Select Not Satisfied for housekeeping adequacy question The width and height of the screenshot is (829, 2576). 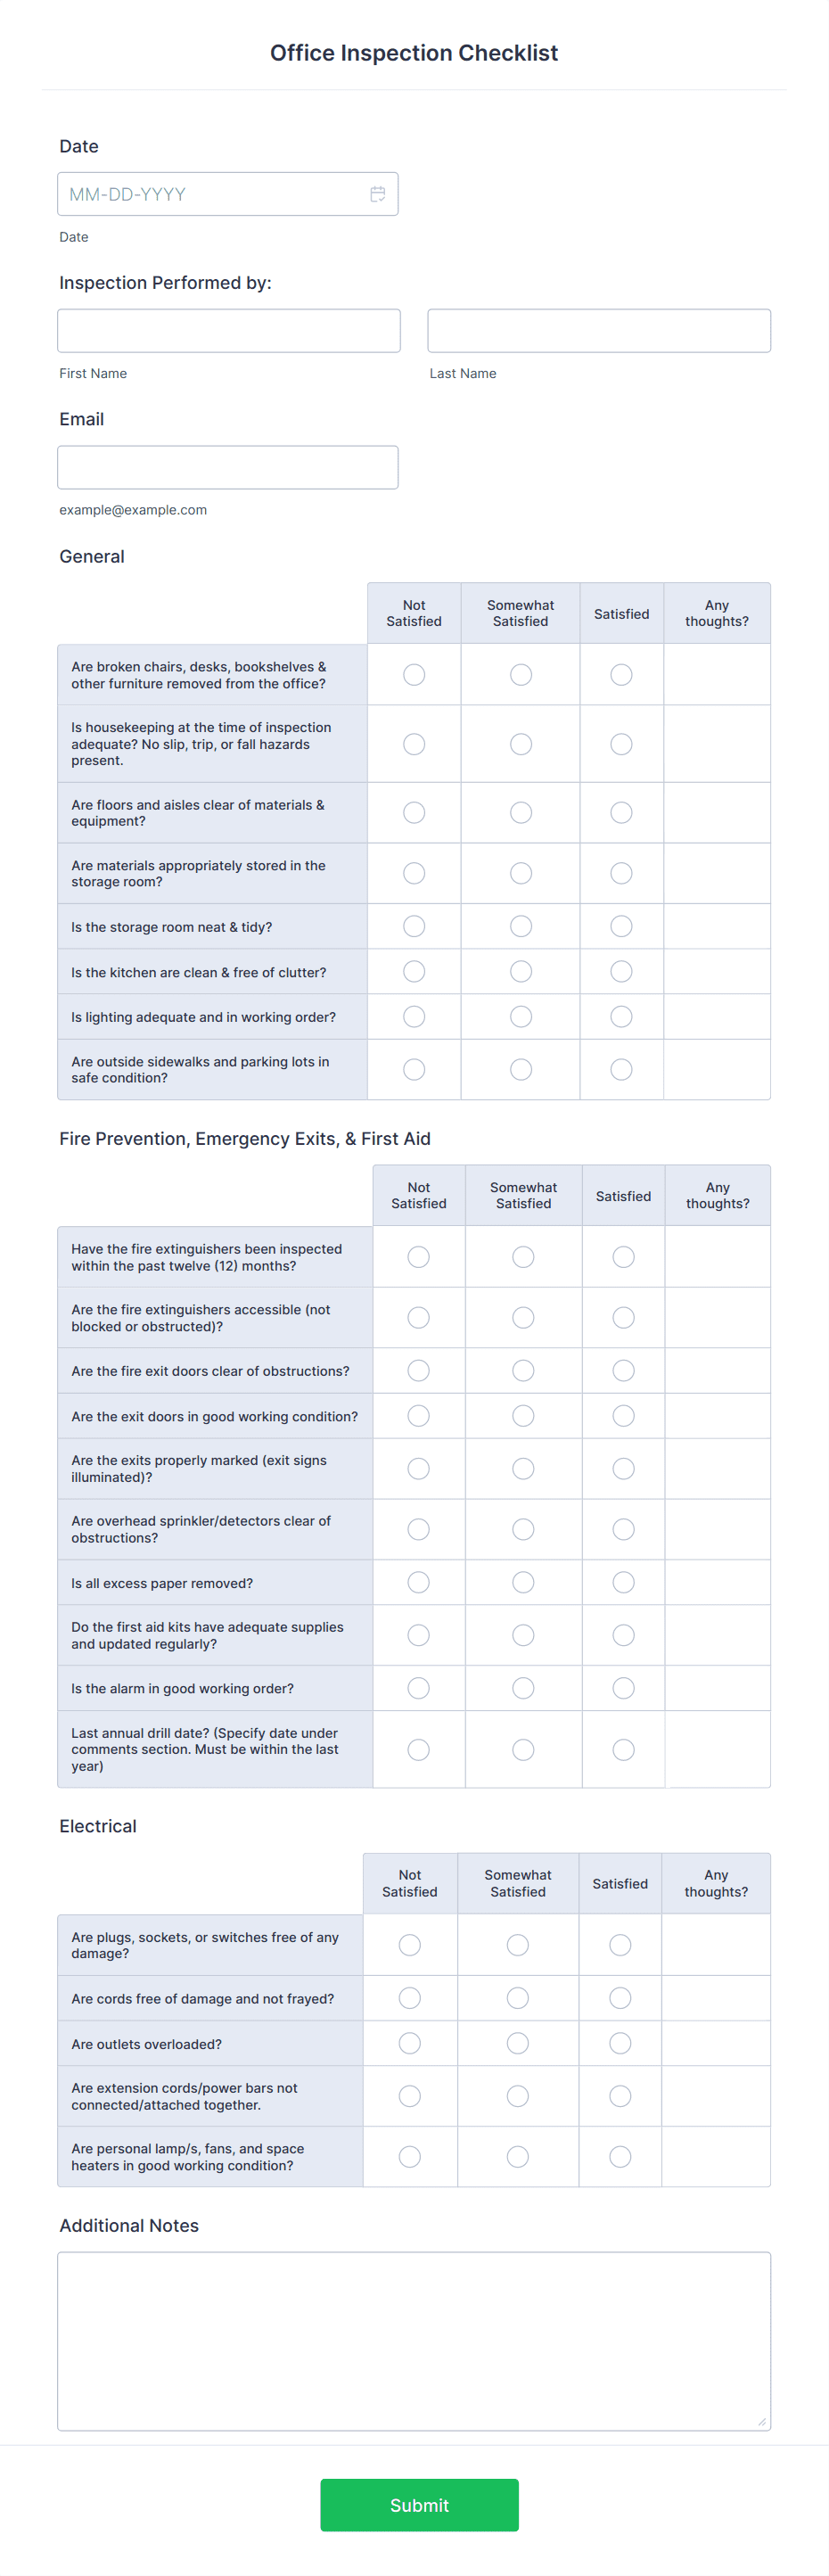click(x=414, y=743)
